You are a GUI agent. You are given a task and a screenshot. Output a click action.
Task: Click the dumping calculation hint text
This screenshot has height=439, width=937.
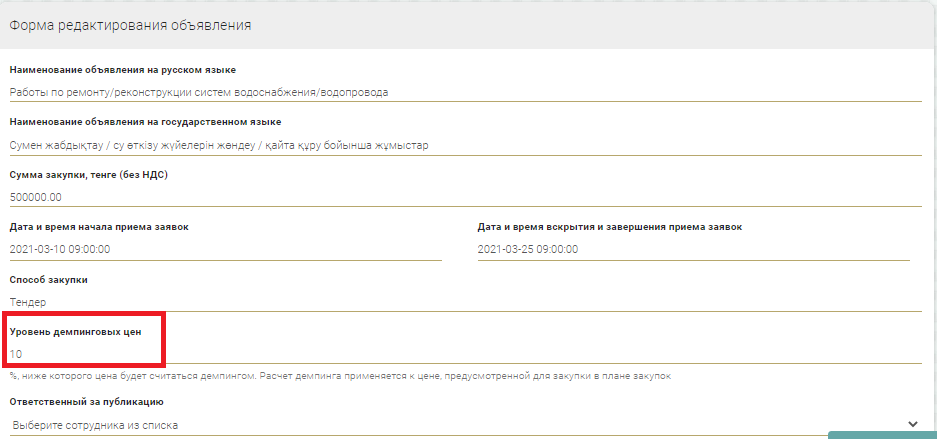coord(346,377)
